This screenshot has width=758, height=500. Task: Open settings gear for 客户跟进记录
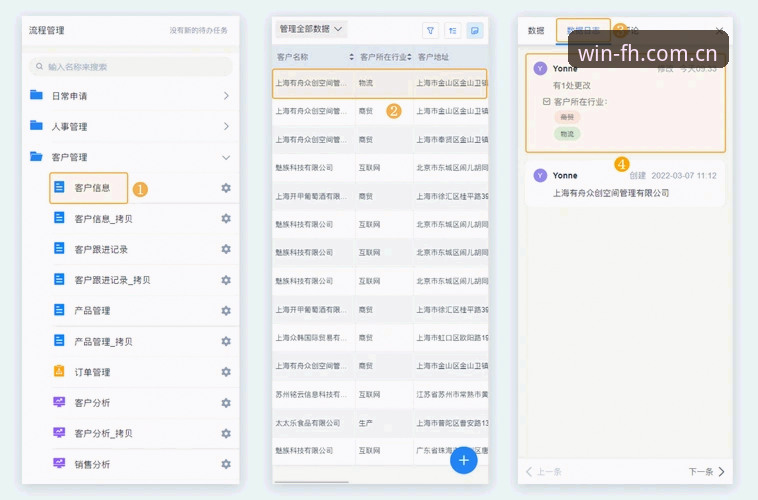click(226, 249)
